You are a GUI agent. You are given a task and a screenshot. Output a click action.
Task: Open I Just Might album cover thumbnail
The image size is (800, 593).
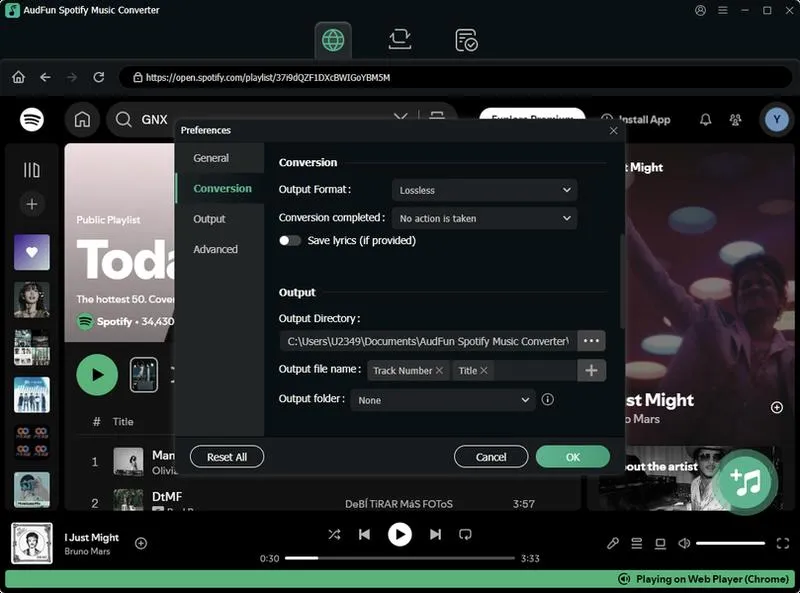coord(32,543)
